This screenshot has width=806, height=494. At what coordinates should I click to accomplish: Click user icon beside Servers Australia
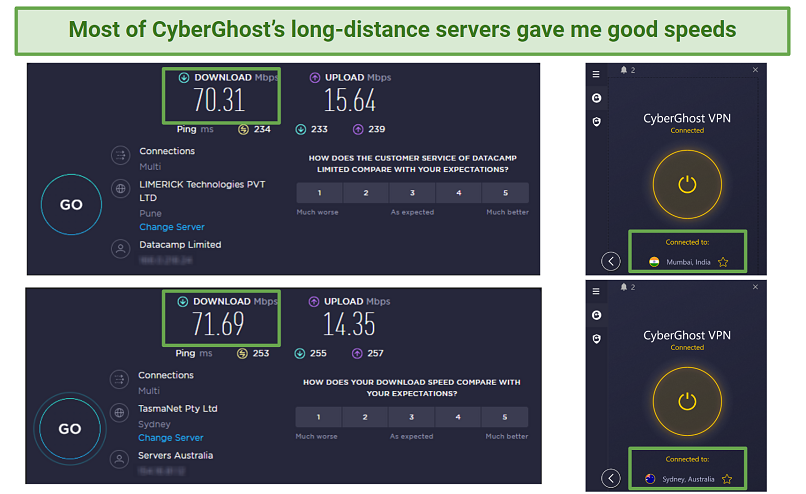(119, 460)
